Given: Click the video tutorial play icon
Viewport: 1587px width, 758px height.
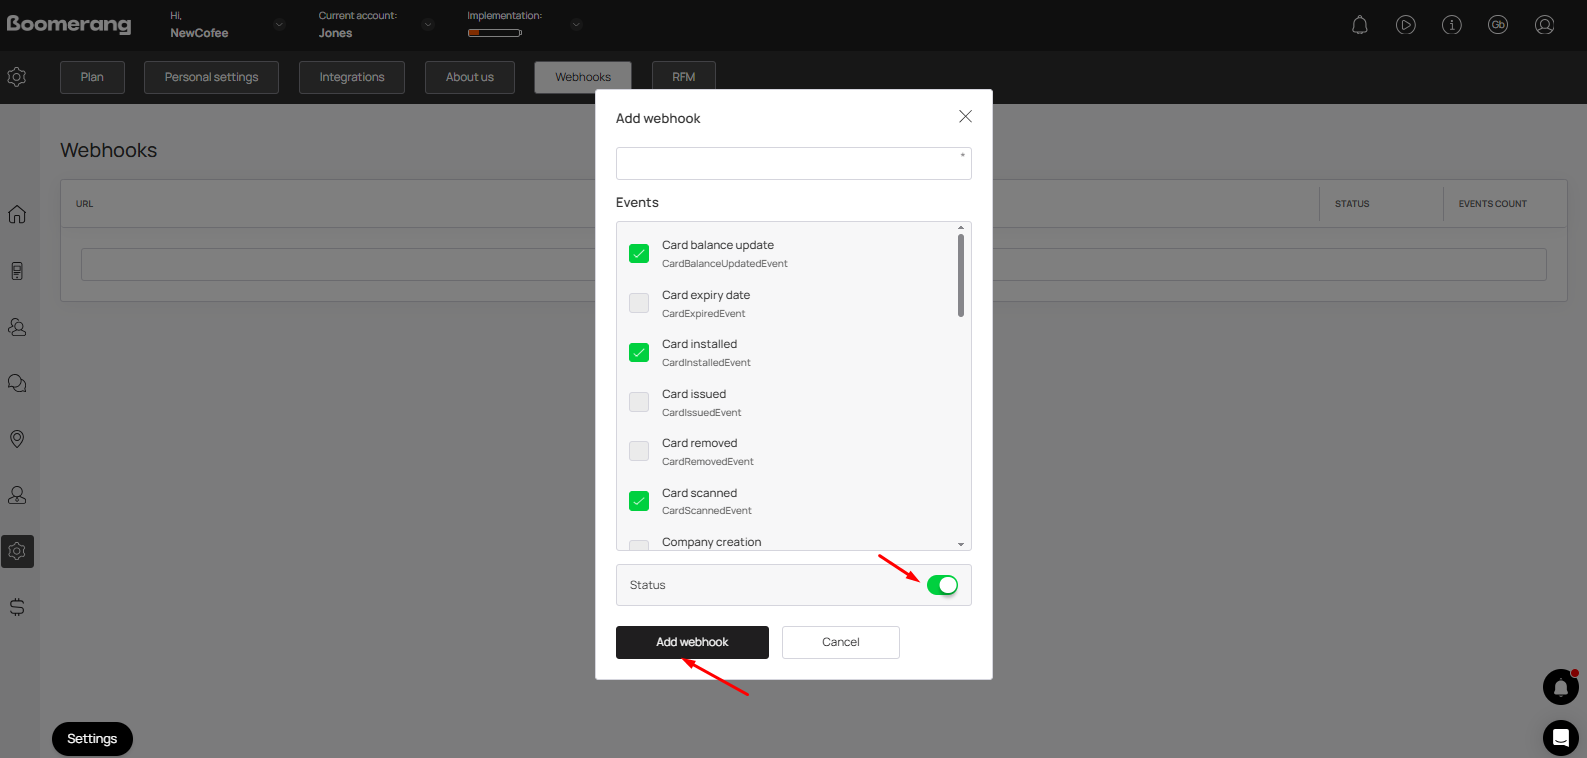Looking at the screenshot, I should tap(1405, 25).
